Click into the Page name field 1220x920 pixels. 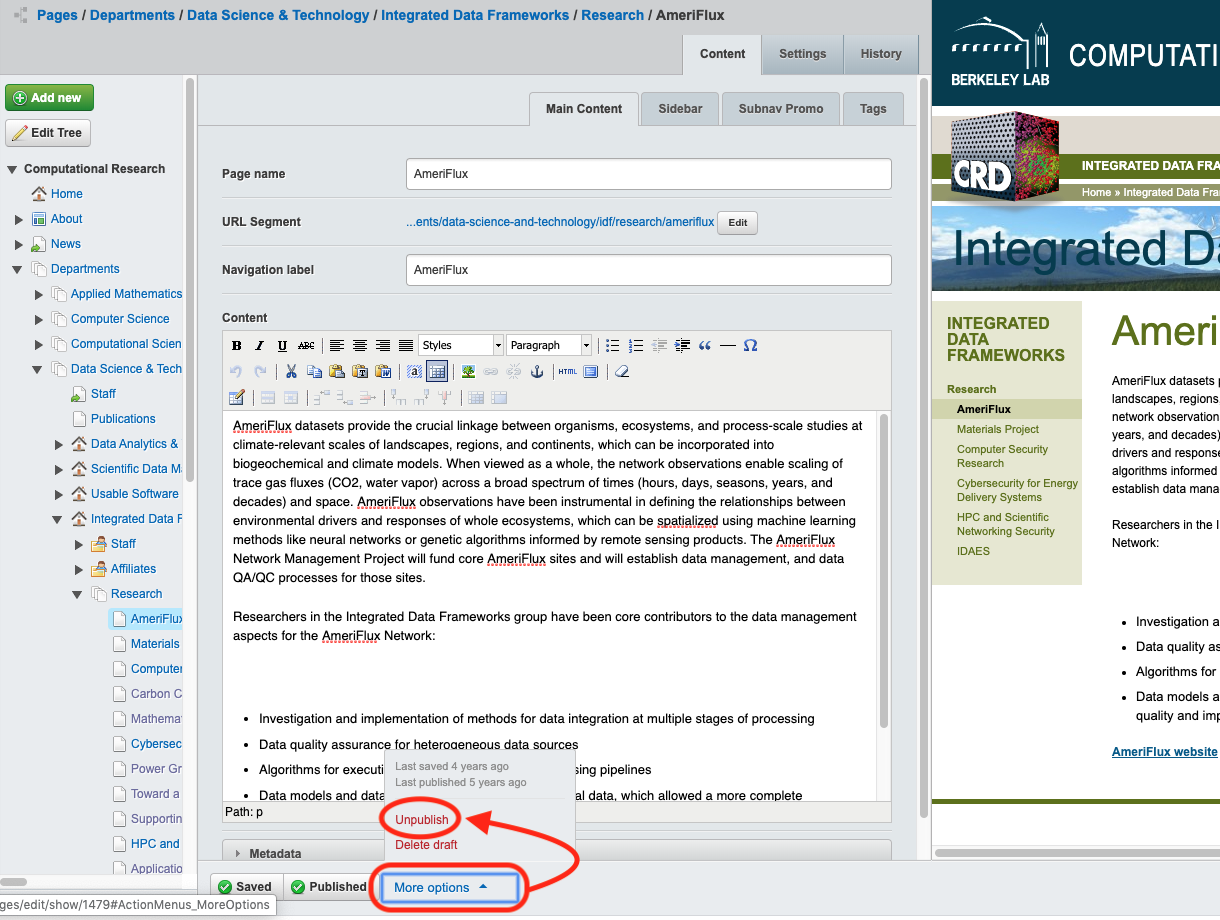[649, 174]
